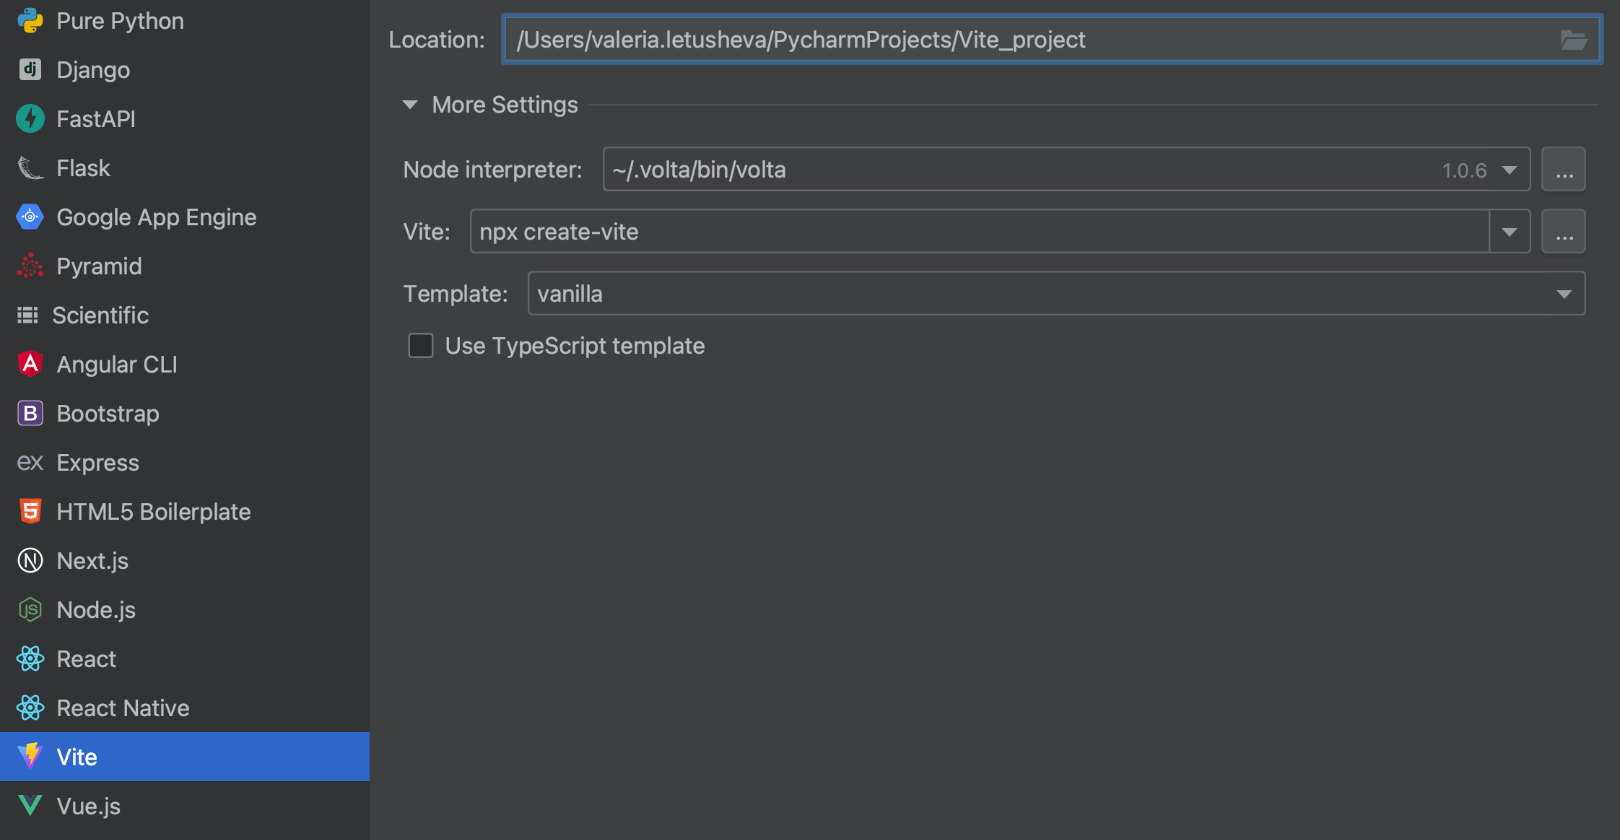Viewport: 1620px width, 840px height.
Task: Click browse button next to Node interpreter
Action: (1563, 170)
